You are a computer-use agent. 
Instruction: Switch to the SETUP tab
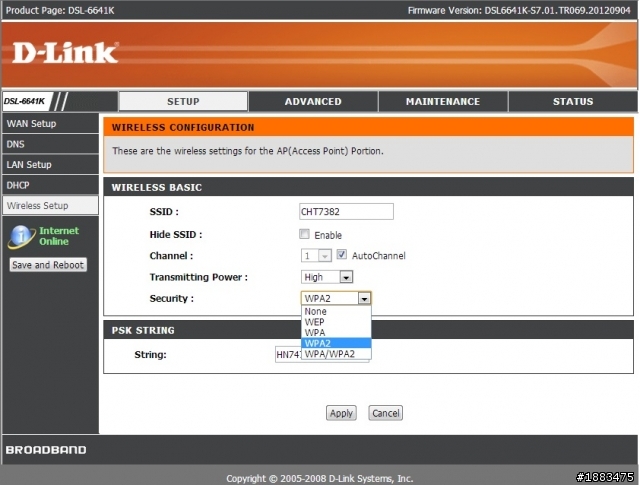point(183,102)
